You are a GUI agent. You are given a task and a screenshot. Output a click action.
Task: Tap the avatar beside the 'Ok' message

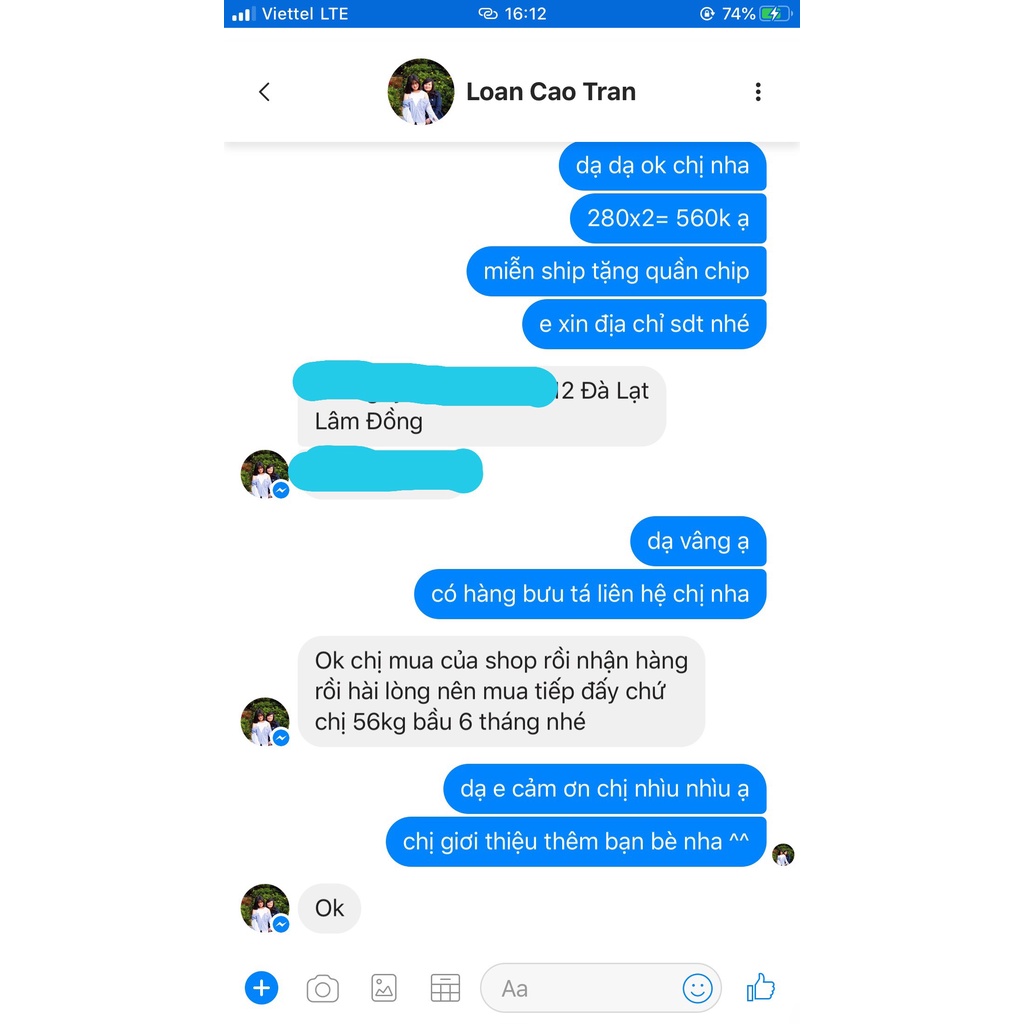265,908
